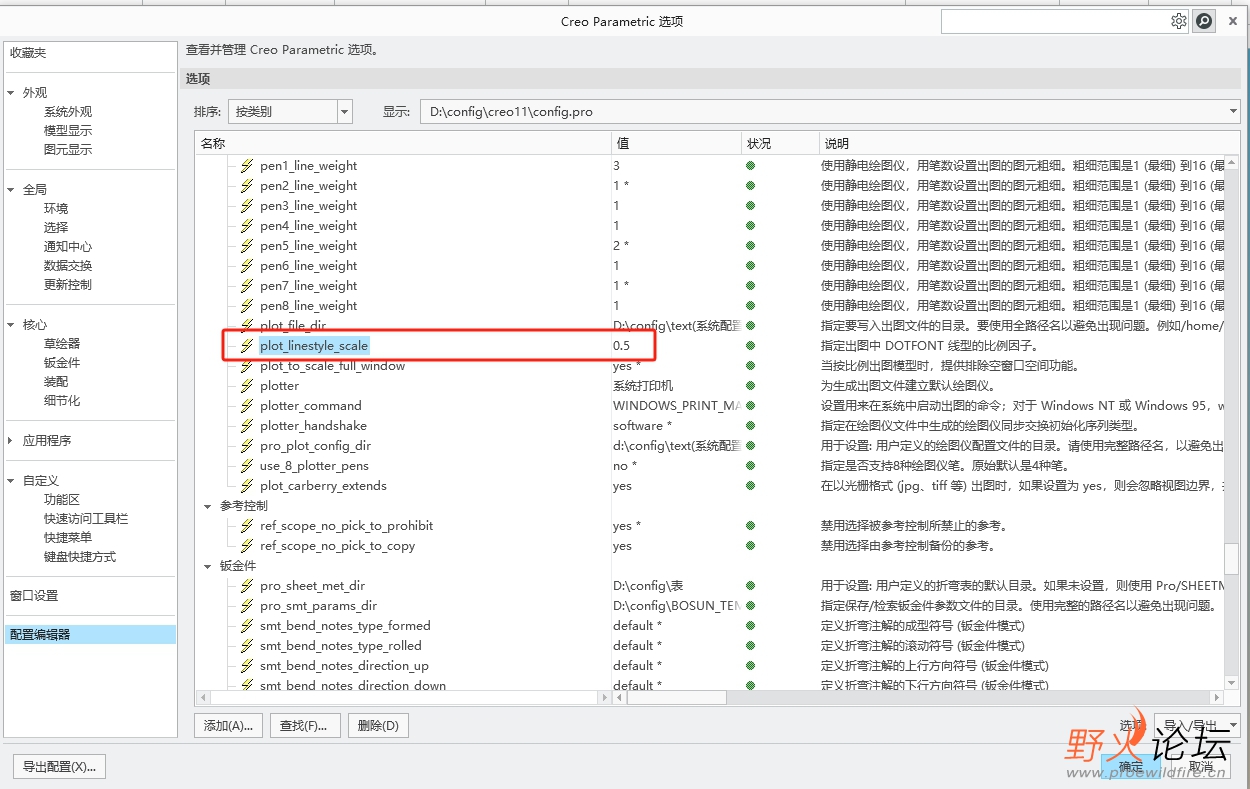1250x789 pixels.
Task: Collapse the 自定义 category in sidebar
Action: pos(11,481)
